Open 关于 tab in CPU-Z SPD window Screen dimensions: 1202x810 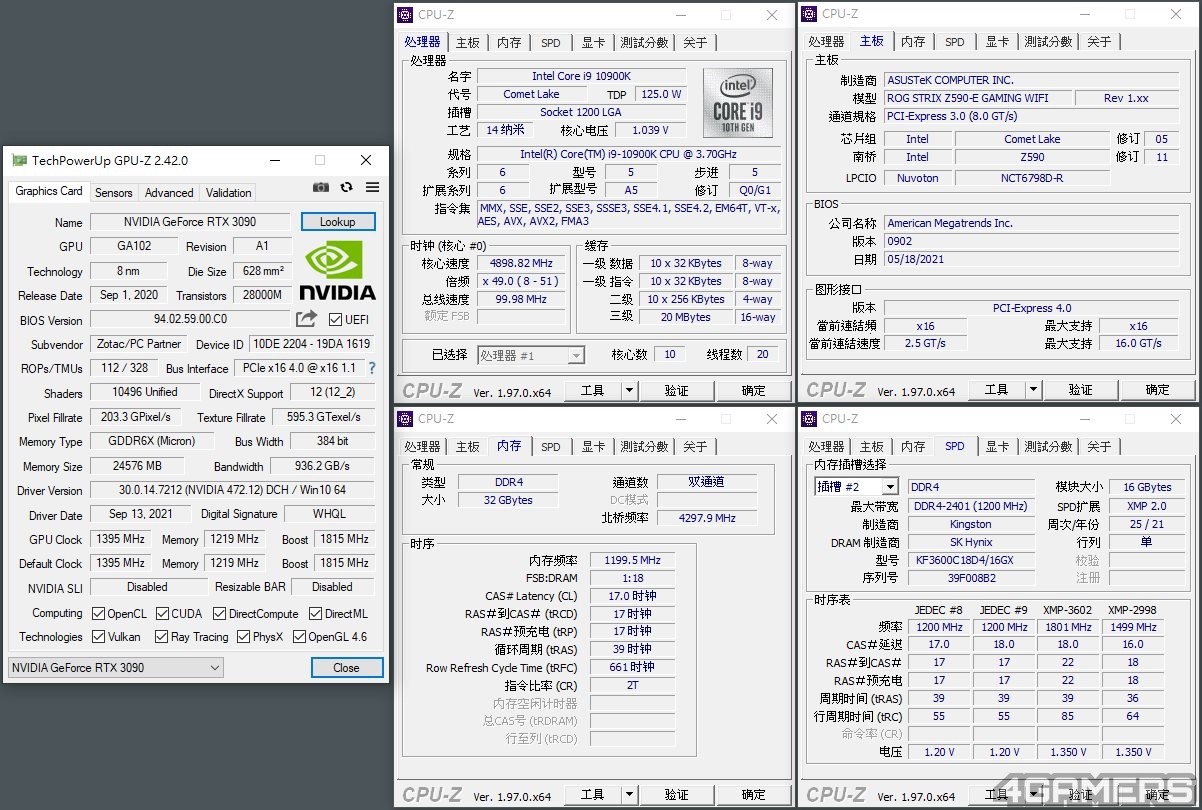(1099, 447)
